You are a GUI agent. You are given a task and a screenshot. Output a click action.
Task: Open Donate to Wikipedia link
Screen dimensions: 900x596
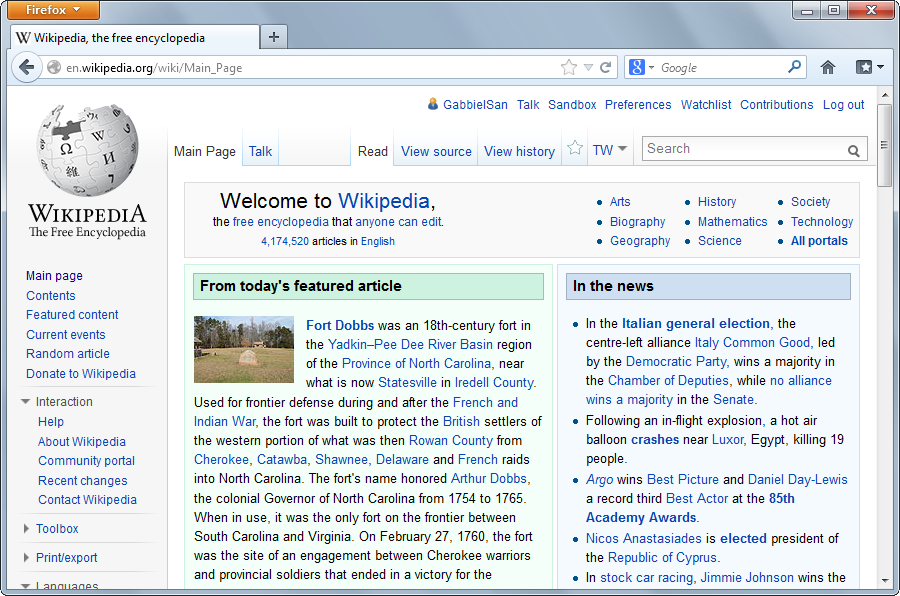point(81,374)
